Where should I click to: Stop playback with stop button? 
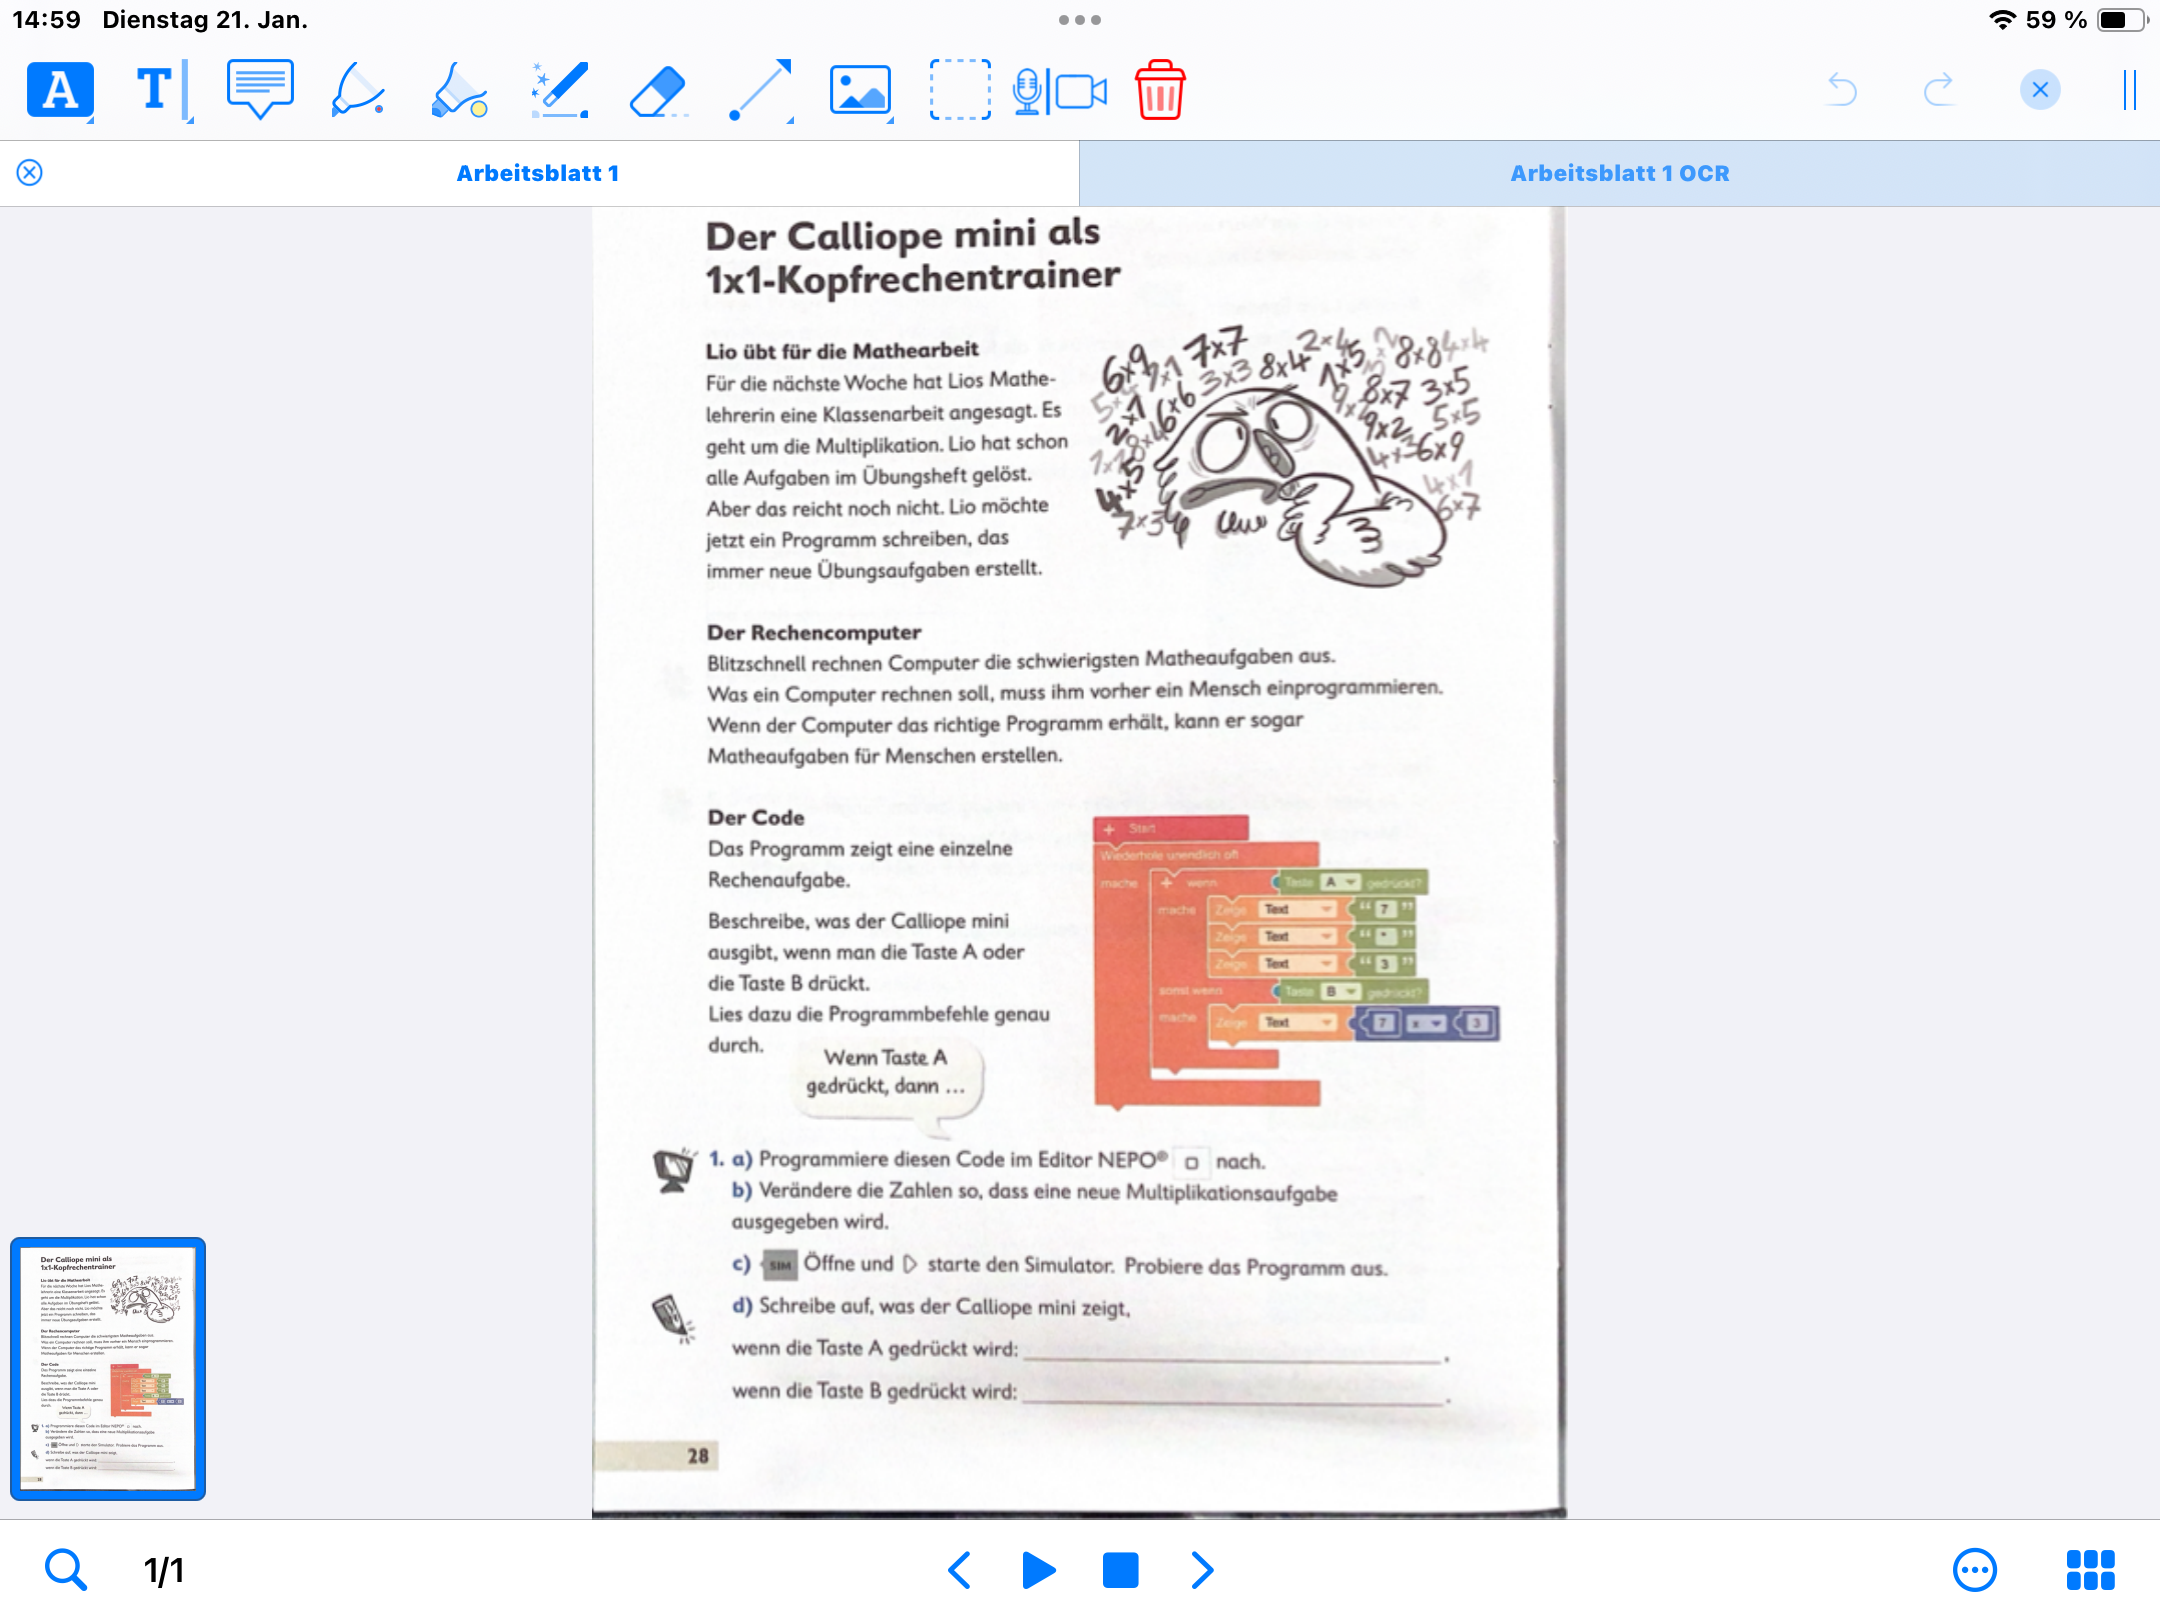(x=1120, y=1570)
